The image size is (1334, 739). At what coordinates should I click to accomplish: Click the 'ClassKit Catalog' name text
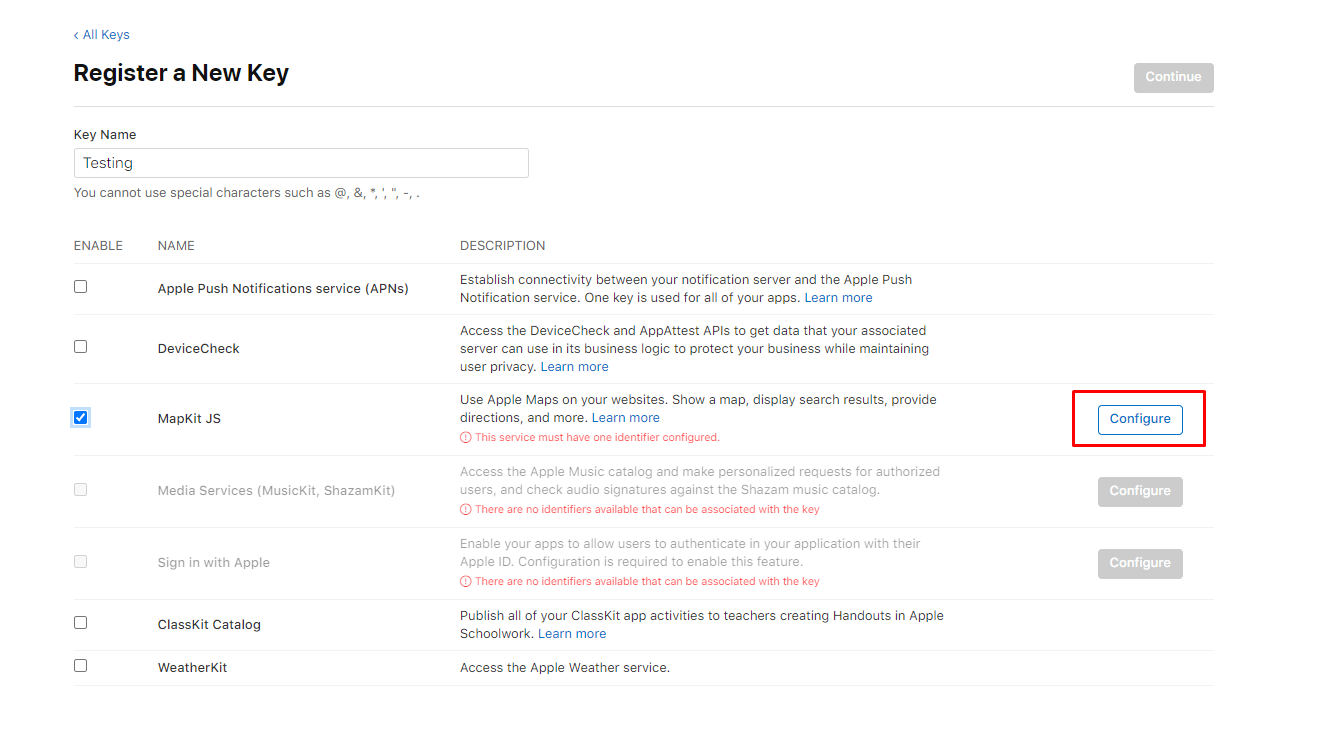pos(209,625)
